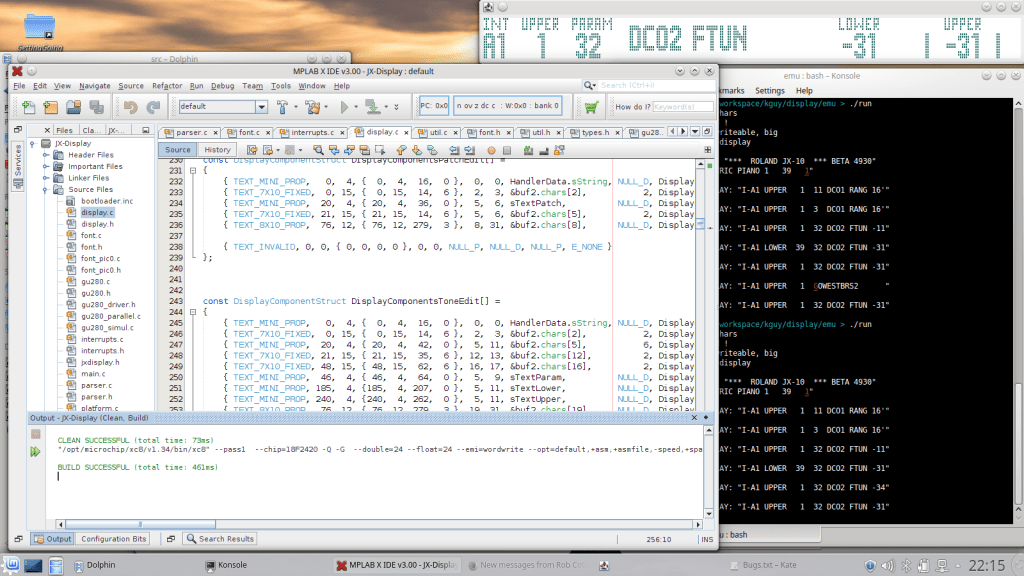Click the Find Selection magnifier icon in editor toolbar
This screenshot has width=1024, height=576.
[318, 150]
